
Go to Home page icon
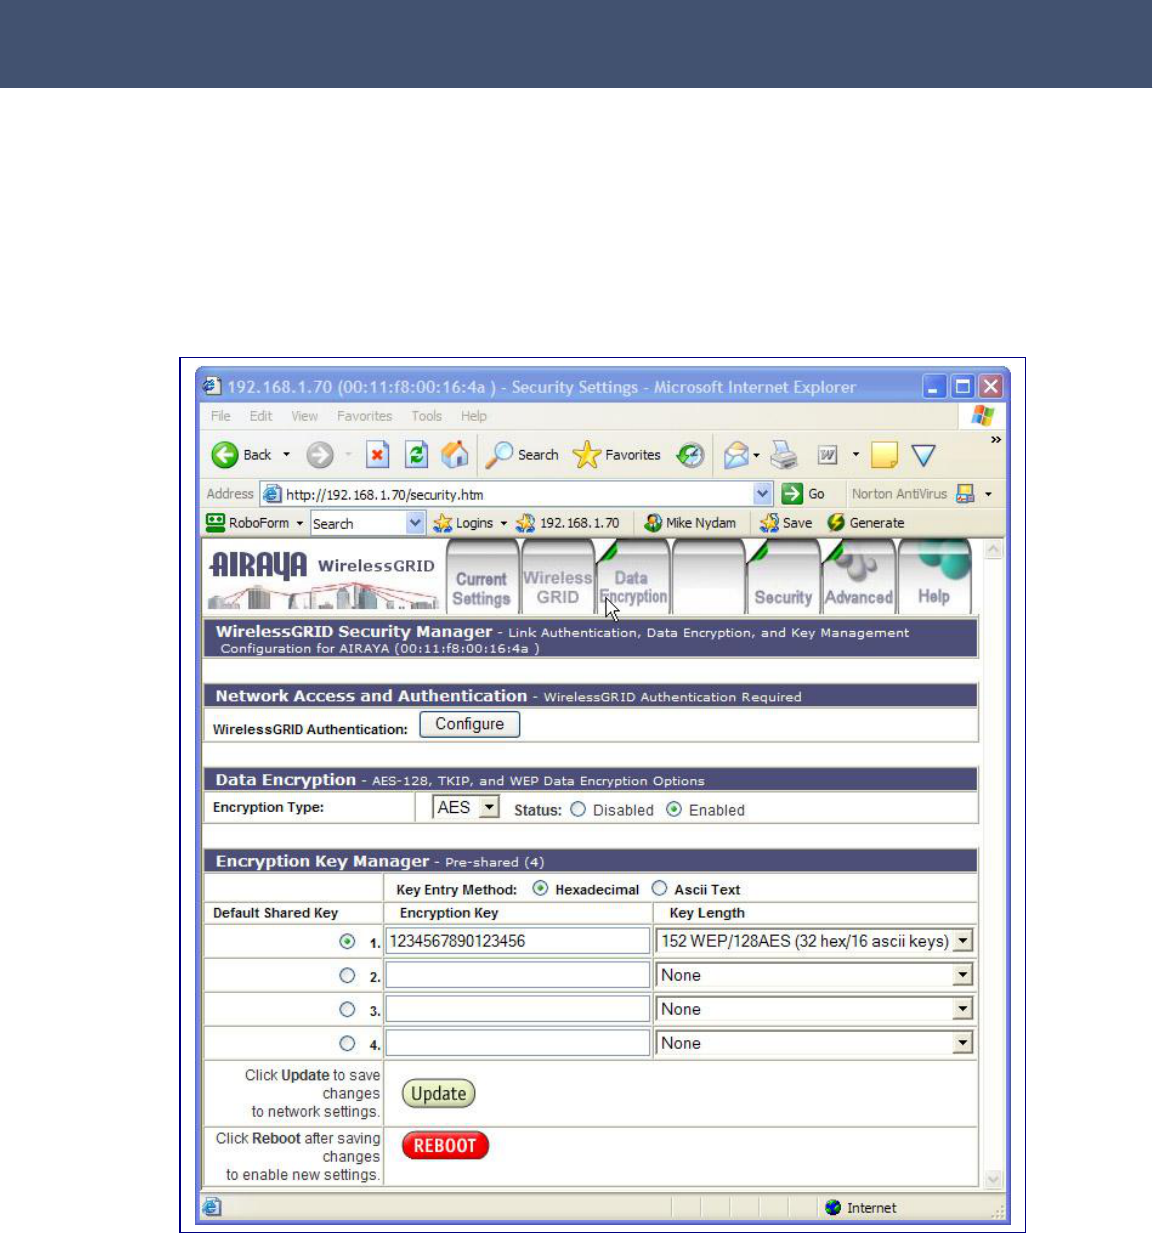pos(455,455)
